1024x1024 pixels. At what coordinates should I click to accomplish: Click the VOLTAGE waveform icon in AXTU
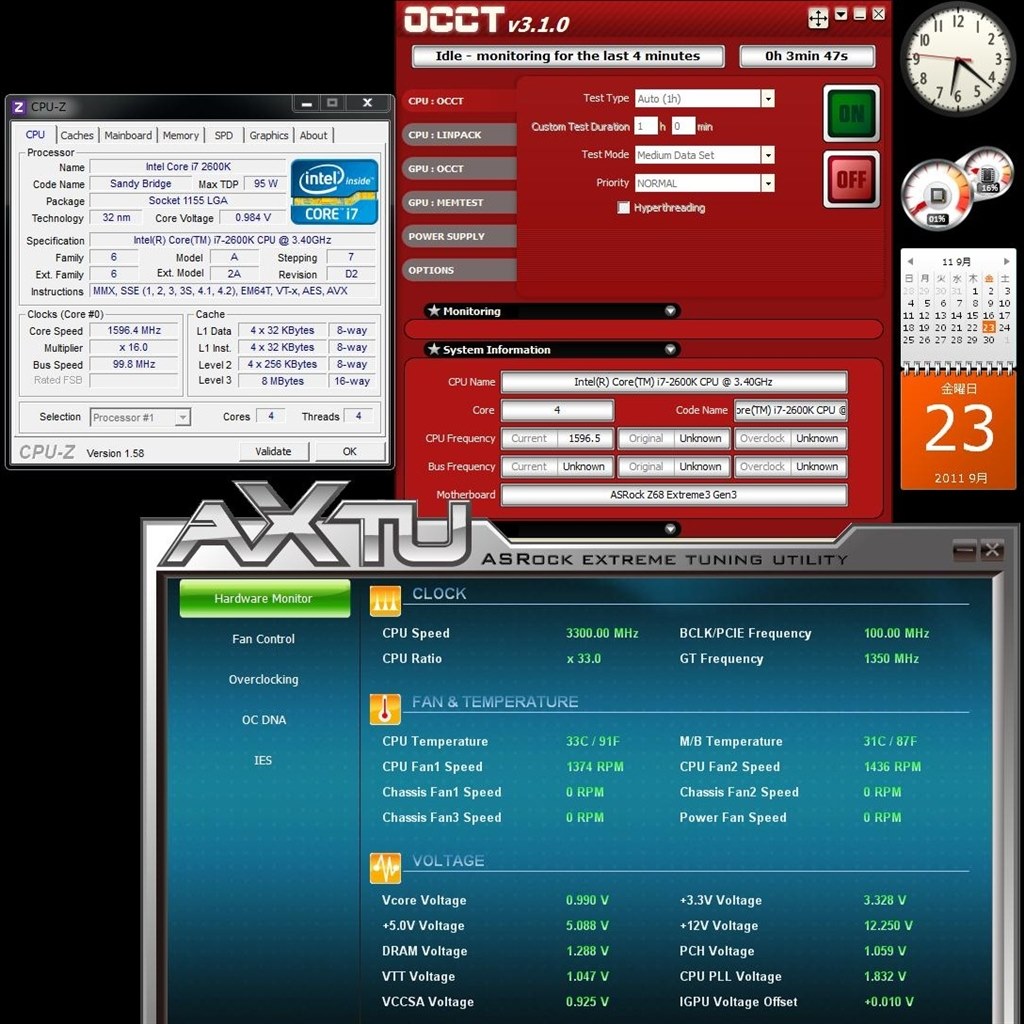point(385,868)
